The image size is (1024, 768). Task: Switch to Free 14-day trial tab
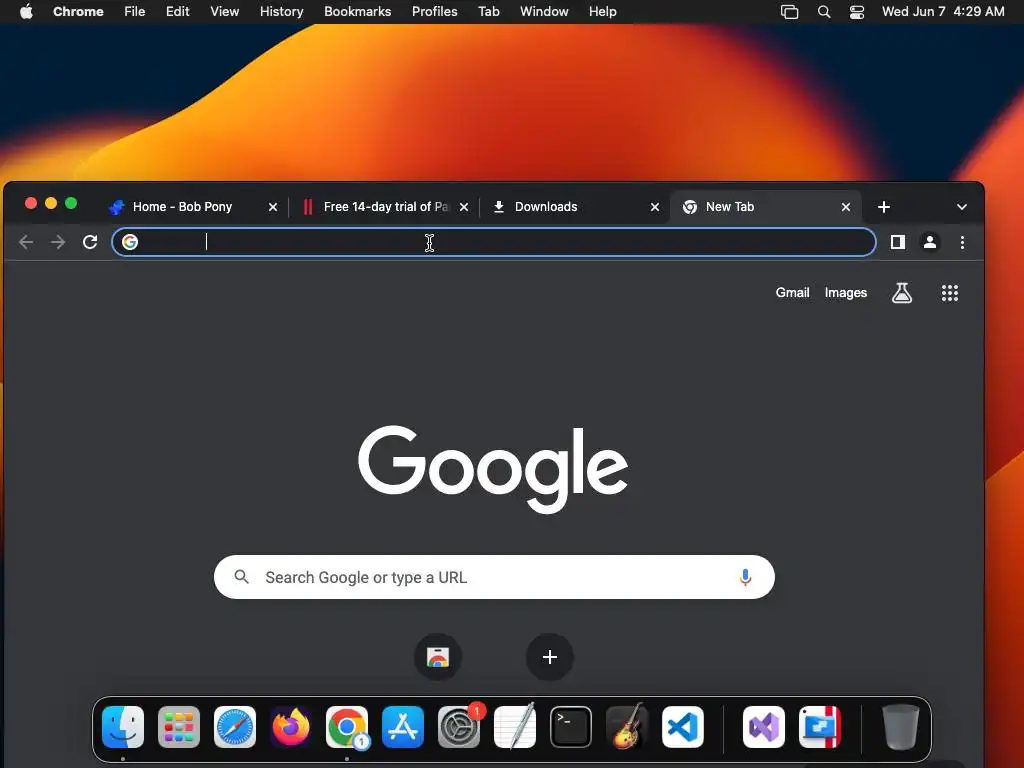385,207
